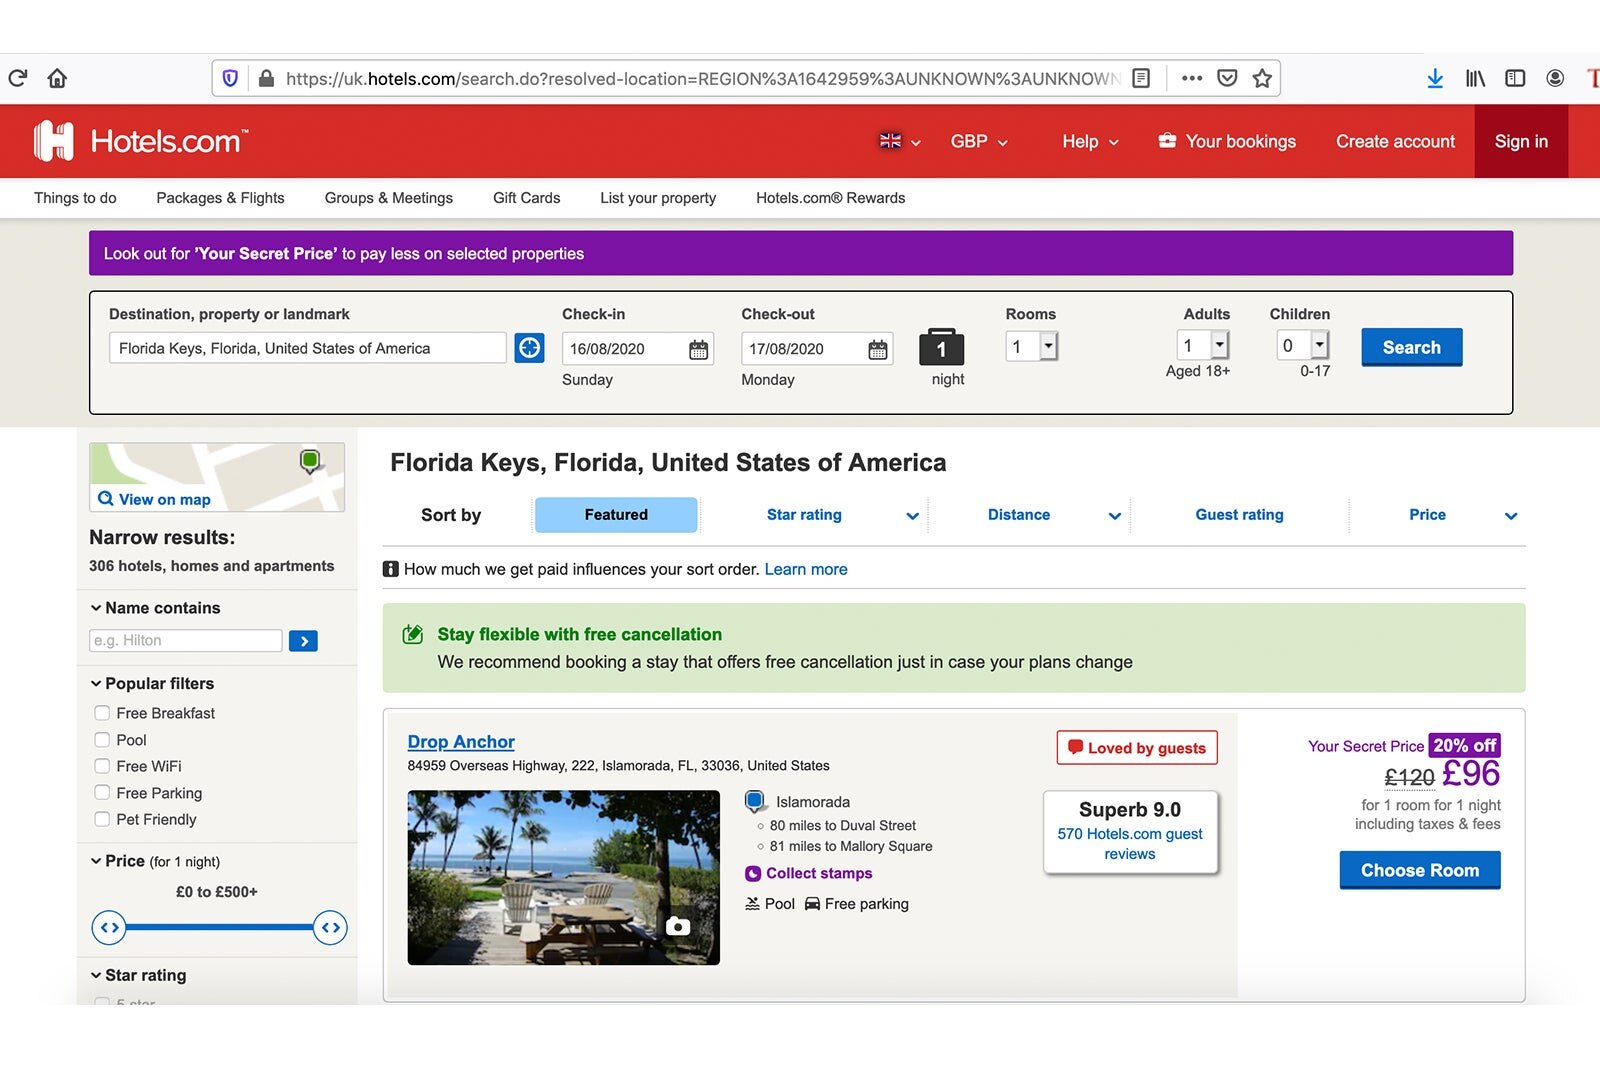Click the blue Search button

pyautogui.click(x=1411, y=347)
